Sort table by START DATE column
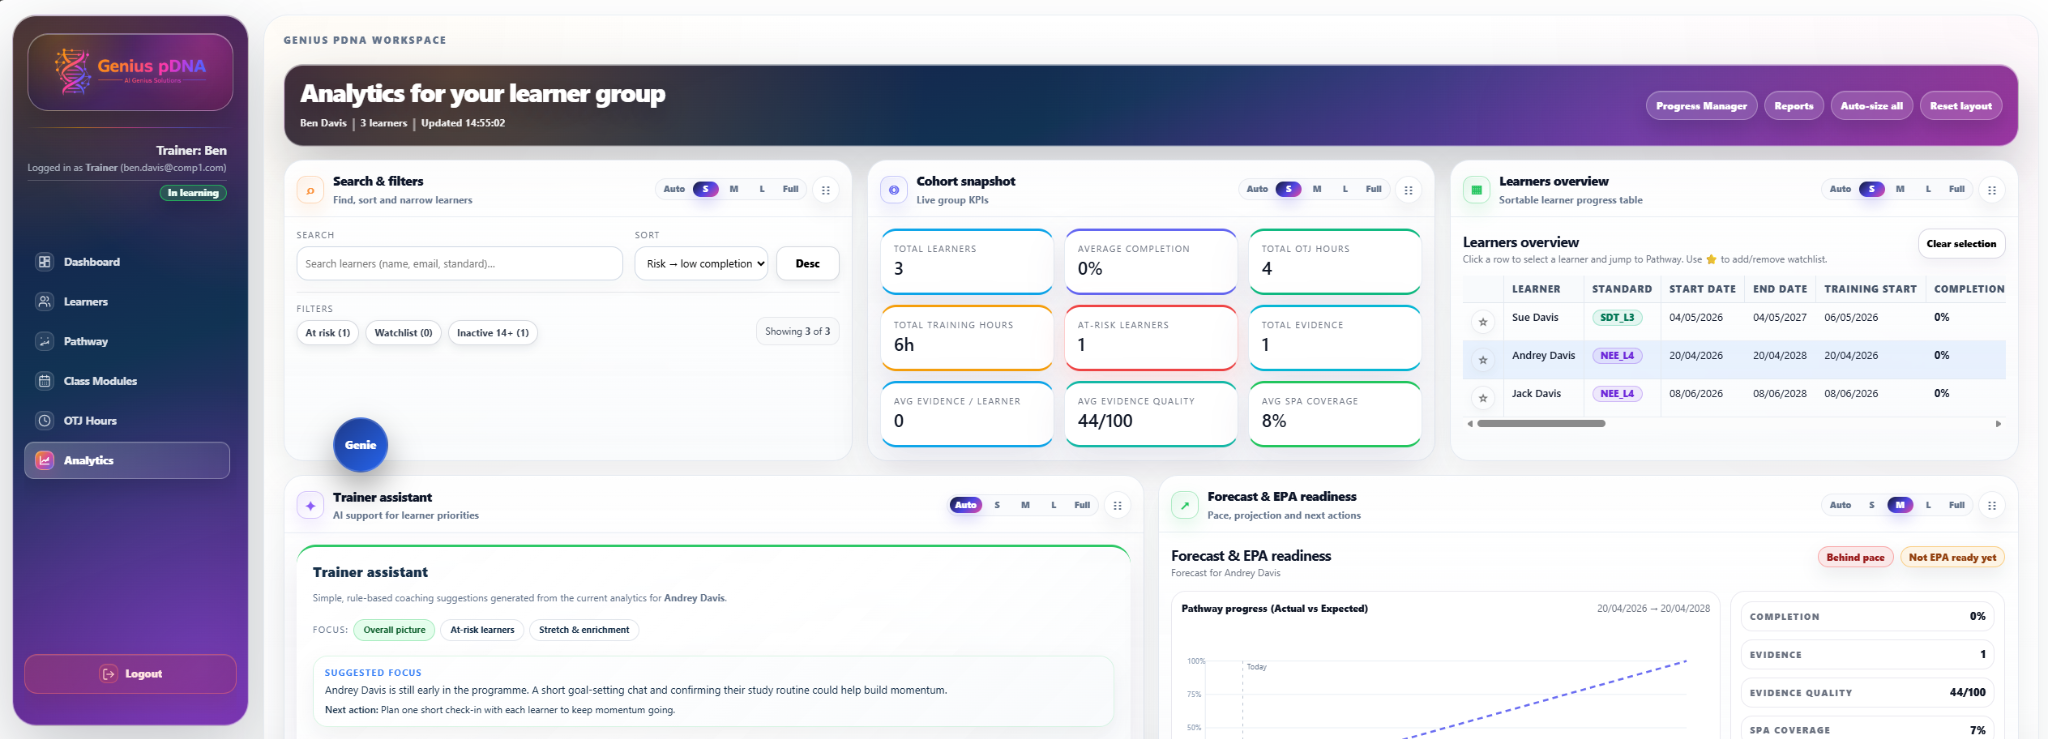This screenshot has width=2048, height=739. pos(1702,289)
